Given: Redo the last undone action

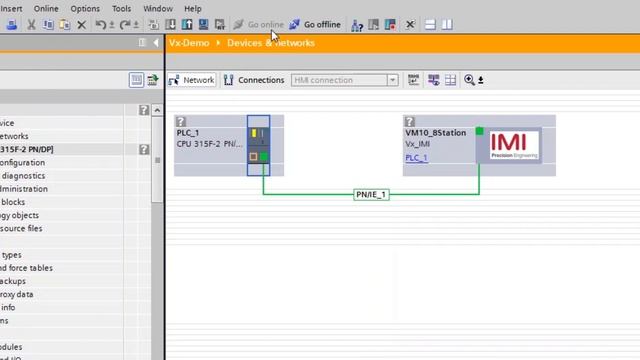Looking at the screenshot, I should pyautogui.click(x=125, y=24).
